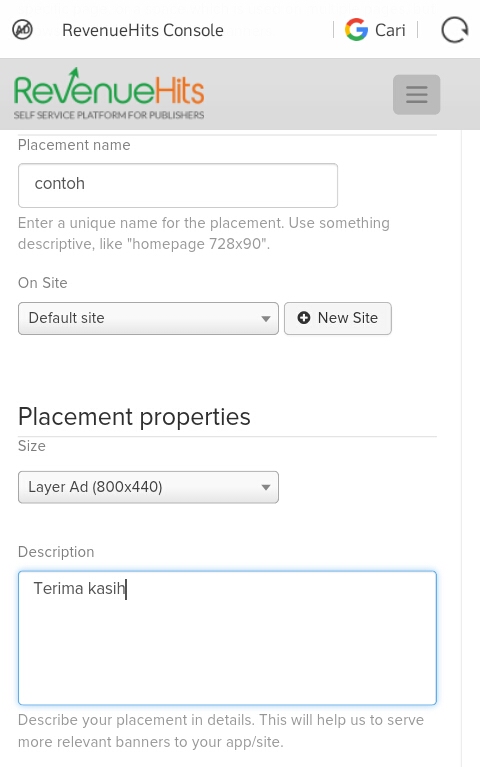Click the Description label
The image size is (480, 767).
[56, 552]
